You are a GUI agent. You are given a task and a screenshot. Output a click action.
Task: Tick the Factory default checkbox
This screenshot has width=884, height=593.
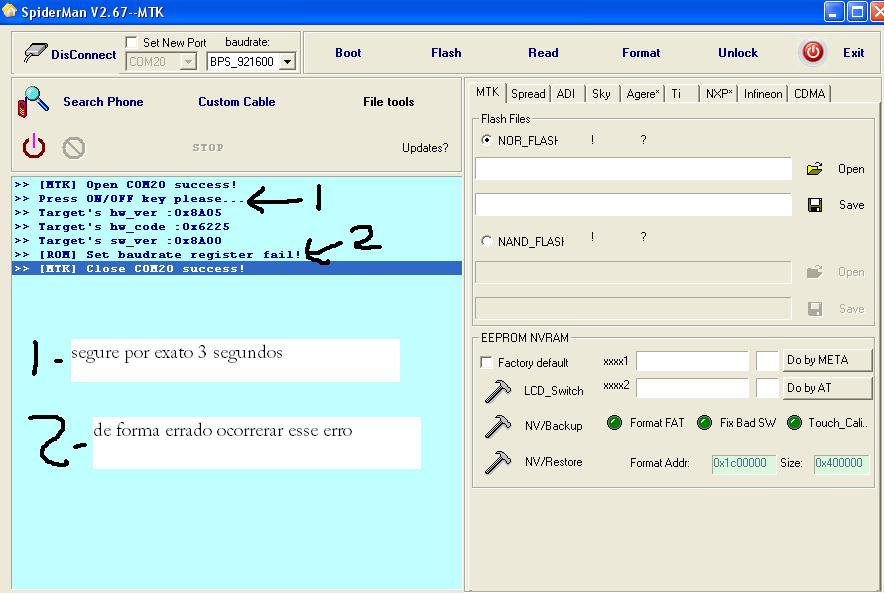click(x=486, y=362)
